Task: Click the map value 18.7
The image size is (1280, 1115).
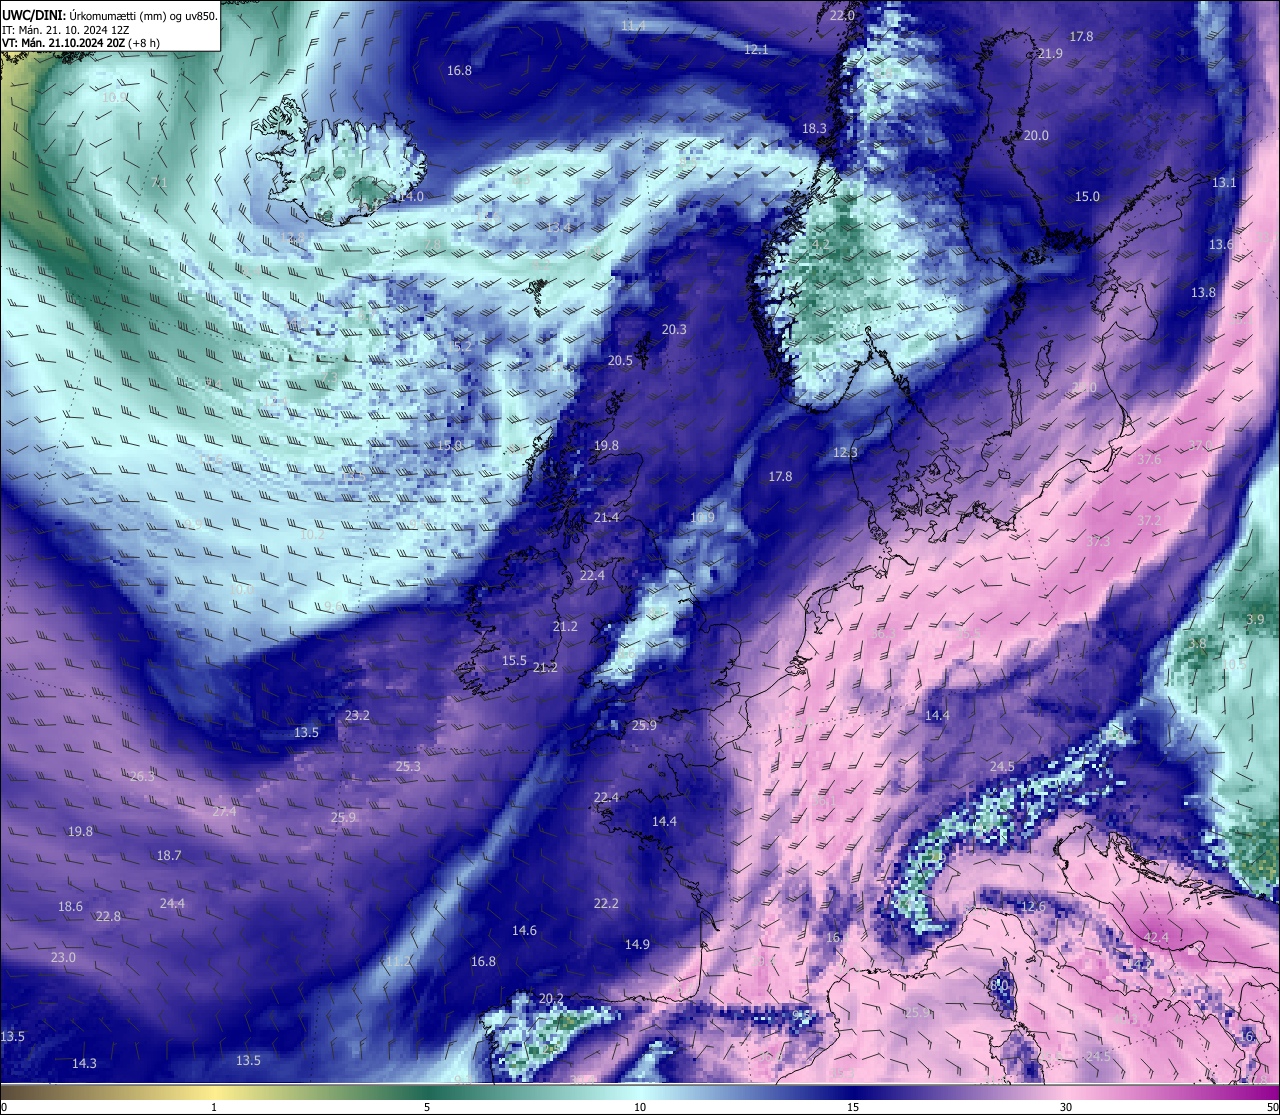Action: [169, 856]
